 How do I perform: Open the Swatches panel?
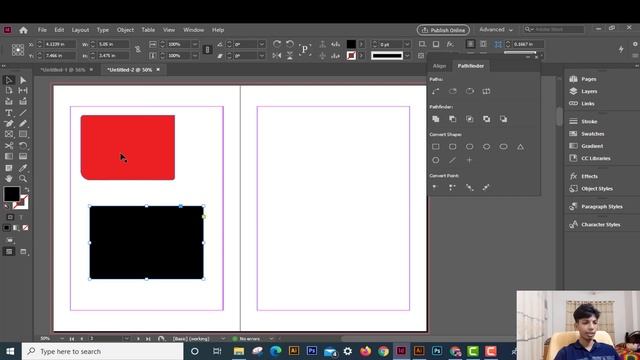593,133
